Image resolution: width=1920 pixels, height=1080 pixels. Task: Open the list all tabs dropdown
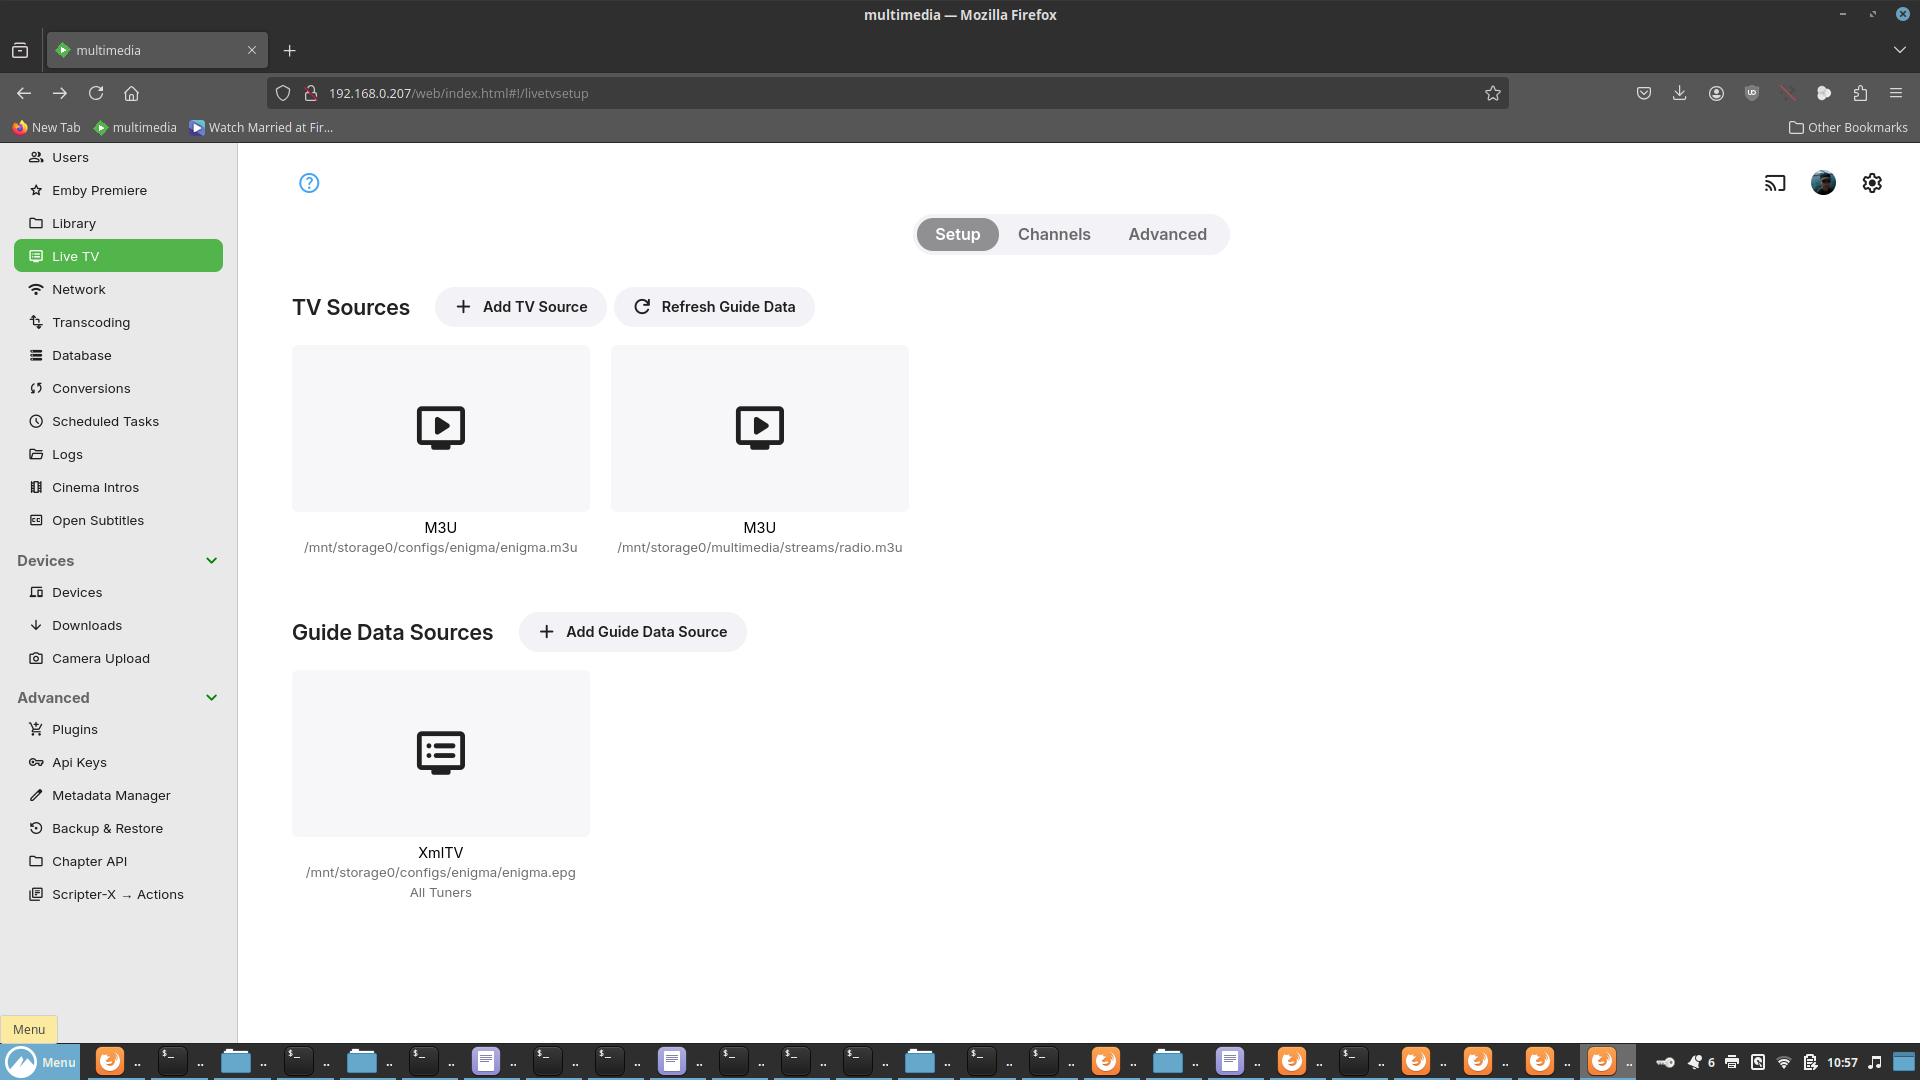coord(1899,50)
